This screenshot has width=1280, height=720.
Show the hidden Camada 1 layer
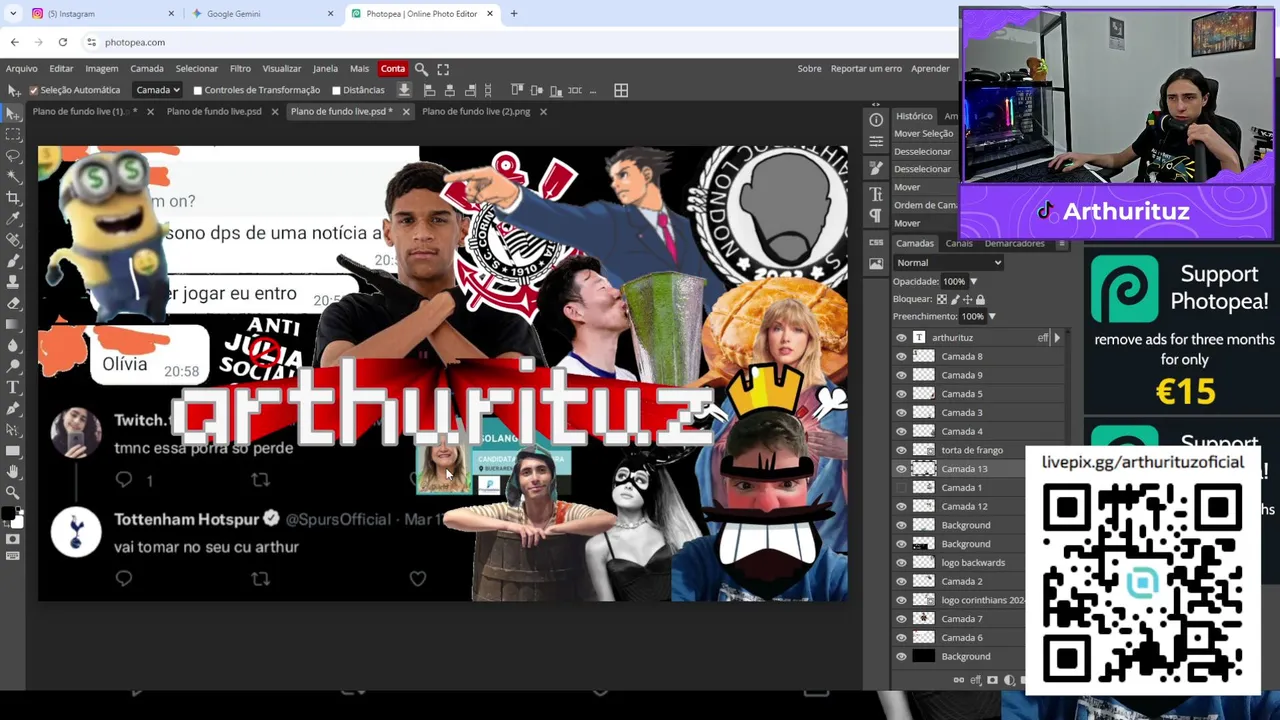click(901, 488)
